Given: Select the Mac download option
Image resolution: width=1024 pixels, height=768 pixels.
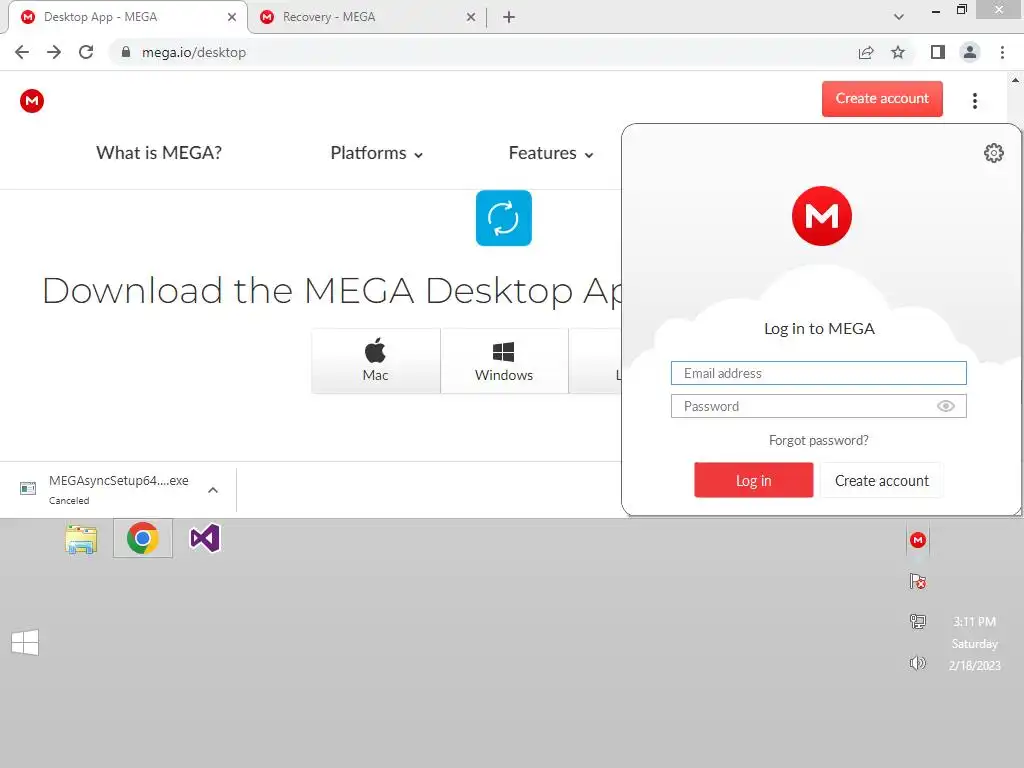Looking at the screenshot, I should coord(376,361).
